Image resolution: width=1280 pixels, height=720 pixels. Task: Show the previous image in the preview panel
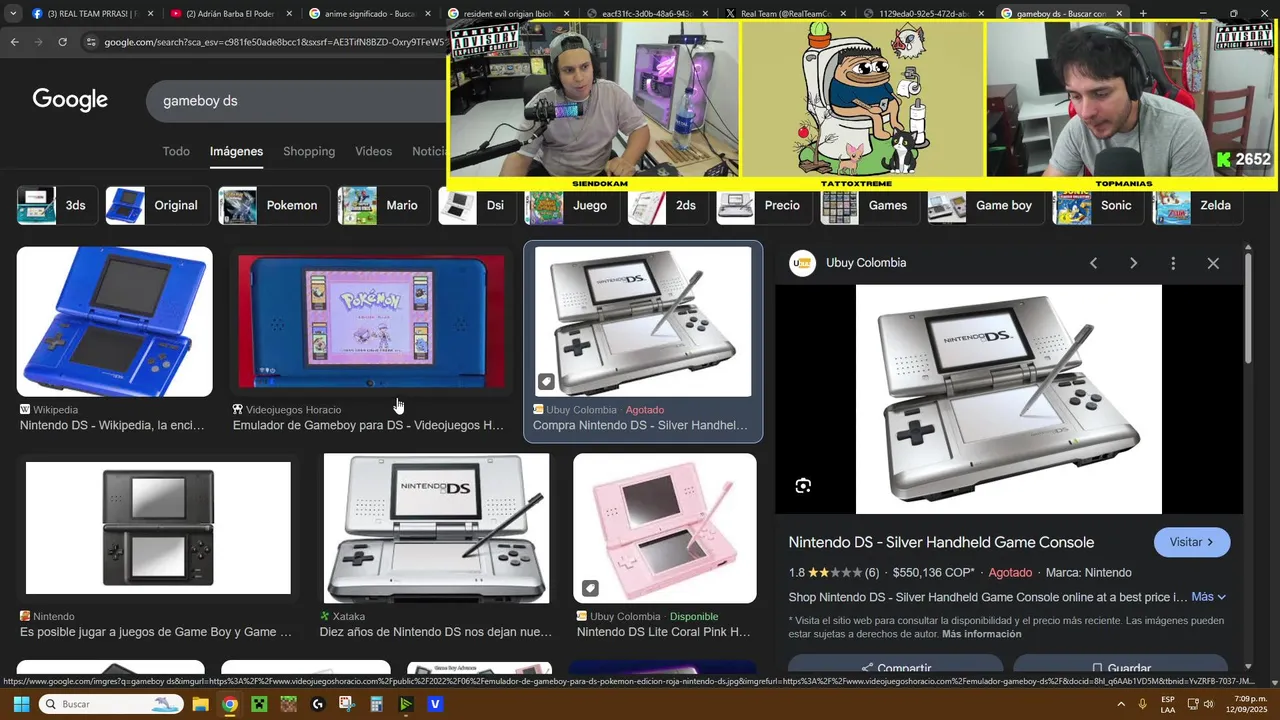(1093, 263)
